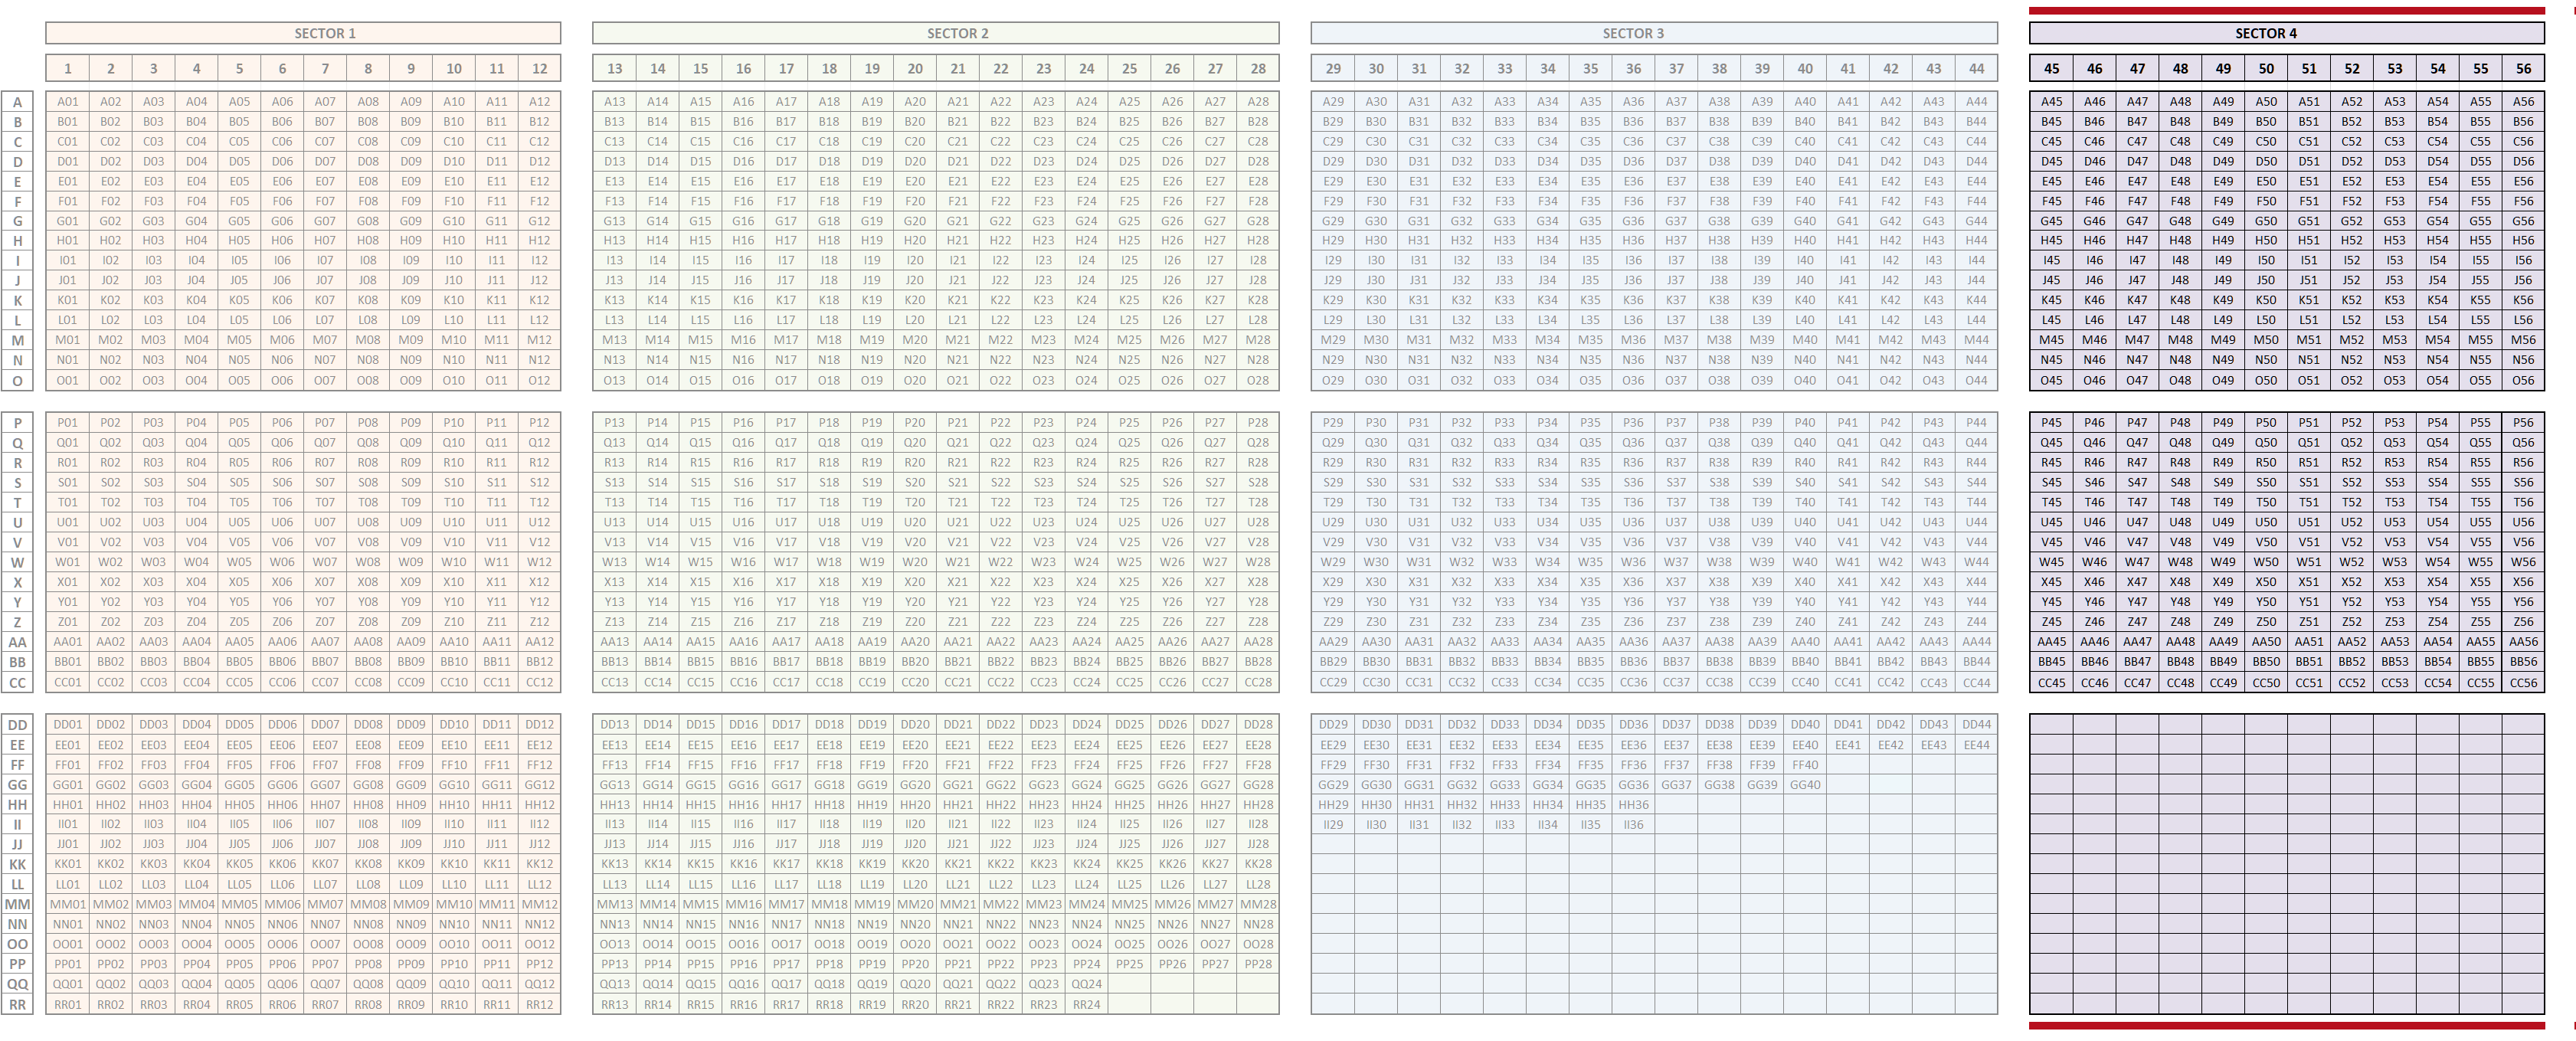Click cell GG40 in Sector 3
2576x1041 pixels.
tap(1805, 785)
